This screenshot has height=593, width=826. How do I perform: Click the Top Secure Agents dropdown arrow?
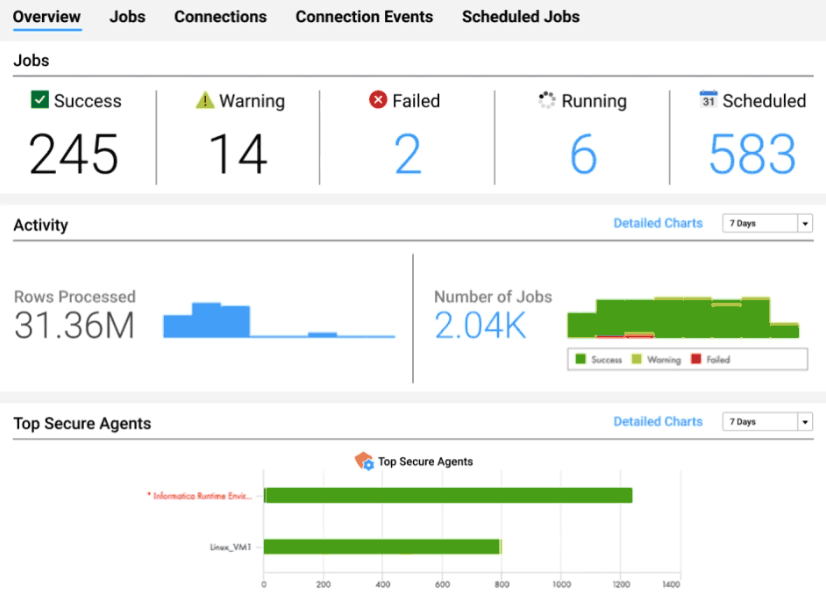coord(805,422)
